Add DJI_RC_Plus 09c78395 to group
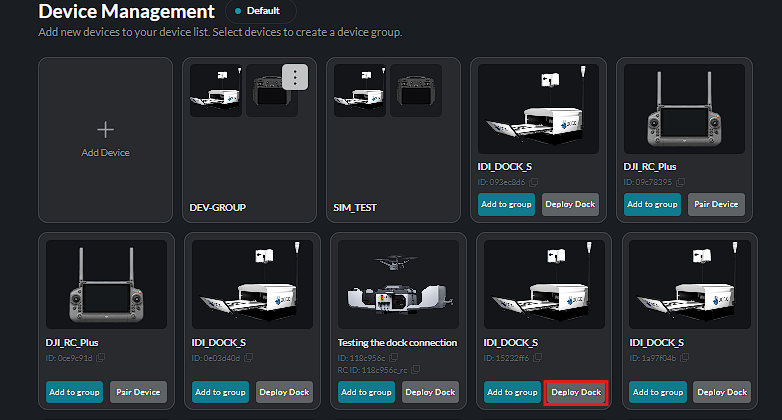 652,205
